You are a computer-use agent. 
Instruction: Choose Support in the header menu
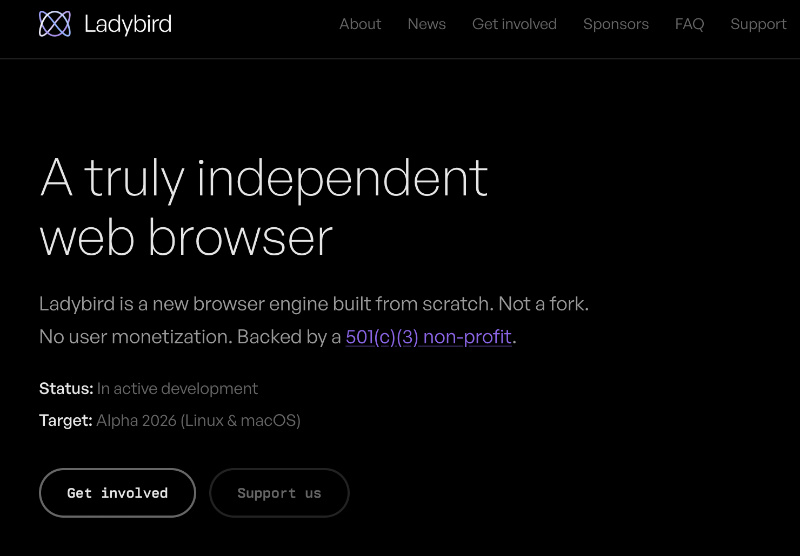click(758, 24)
